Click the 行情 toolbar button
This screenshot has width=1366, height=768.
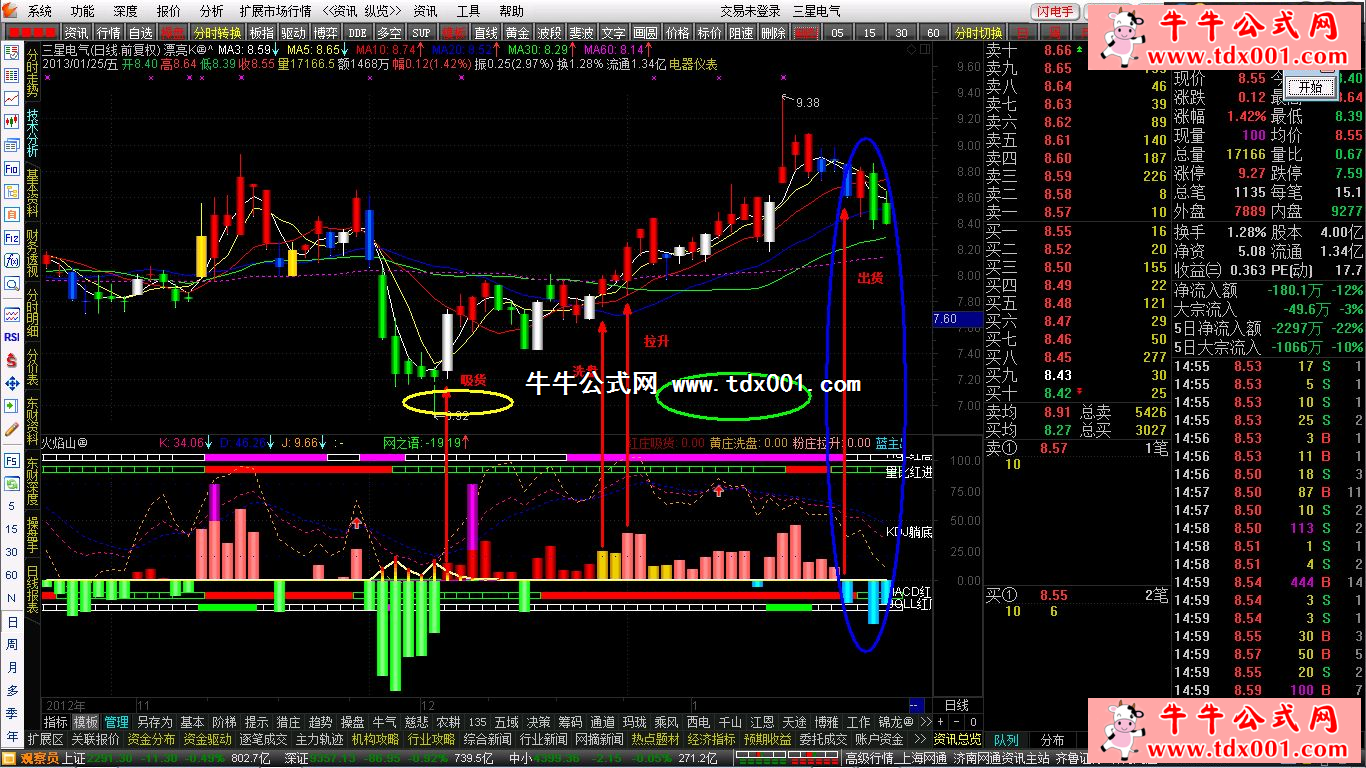click(x=108, y=33)
